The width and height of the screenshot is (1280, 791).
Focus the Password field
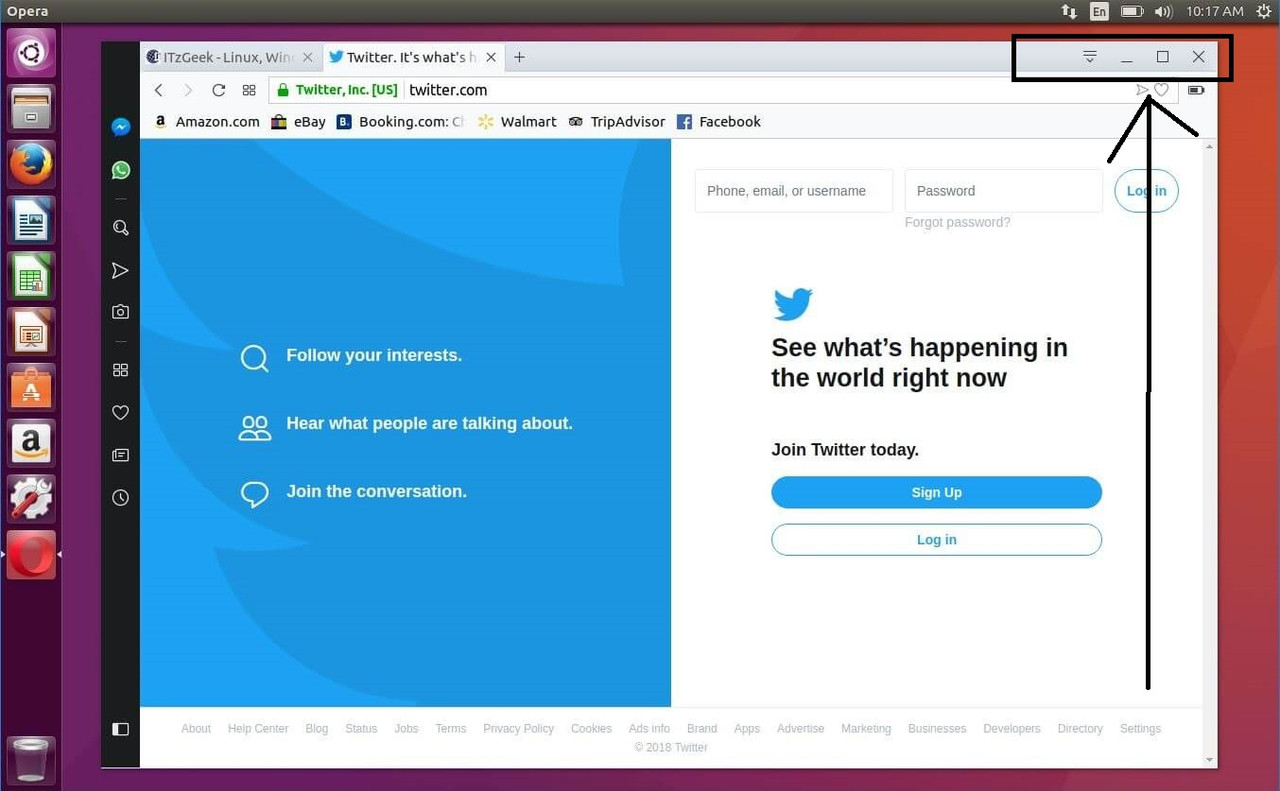[x=1004, y=191]
